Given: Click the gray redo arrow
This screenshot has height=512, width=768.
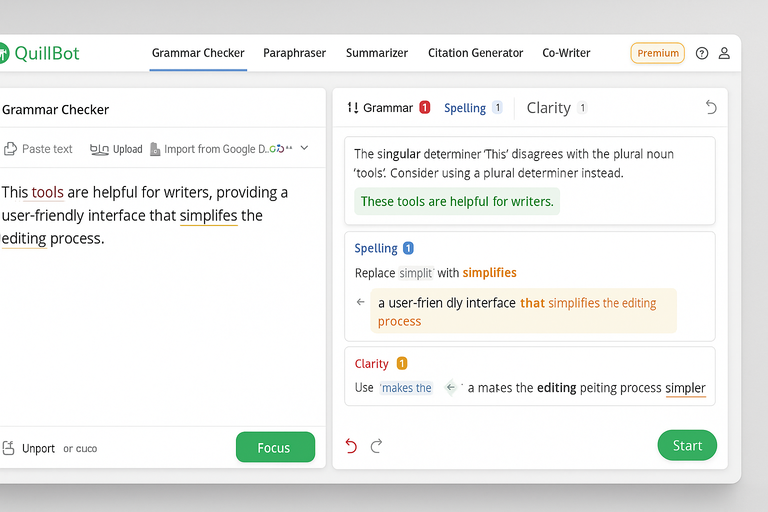Looking at the screenshot, I should coord(376,446).
